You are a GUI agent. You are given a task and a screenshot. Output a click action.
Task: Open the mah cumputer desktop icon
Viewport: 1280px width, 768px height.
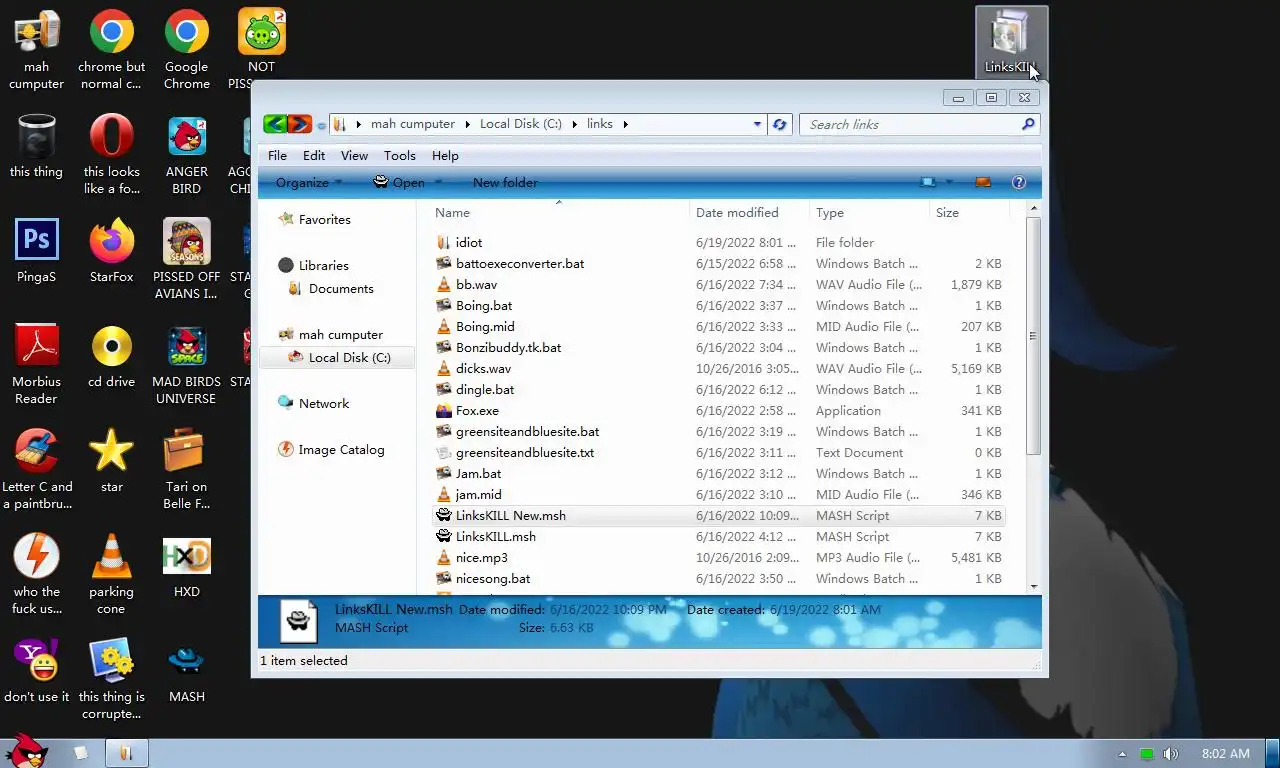pyautogui.click(x=37, y=50)
